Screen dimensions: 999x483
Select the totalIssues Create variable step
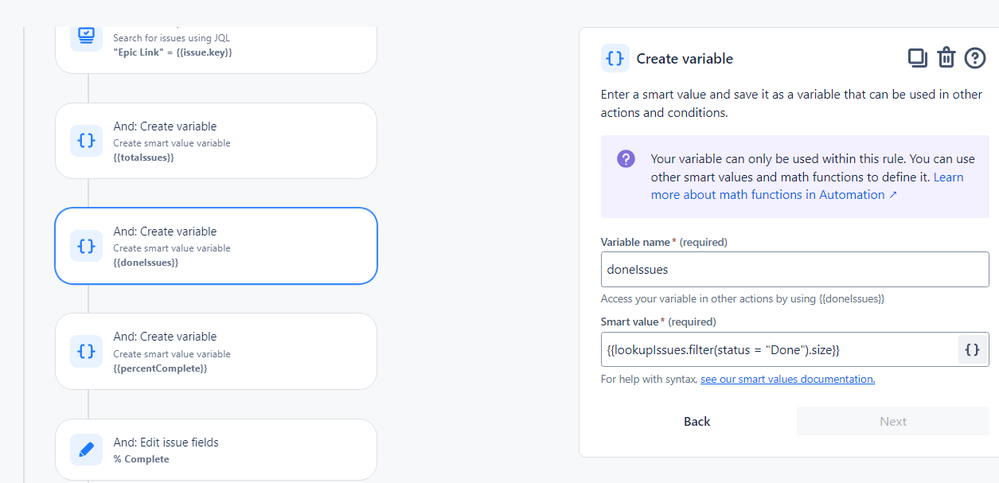click(x=216, y=141)
